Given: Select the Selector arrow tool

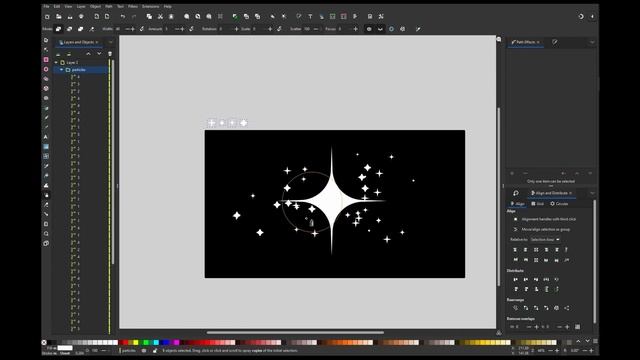Looking at the screenshot, I should [x=46, y=40].
